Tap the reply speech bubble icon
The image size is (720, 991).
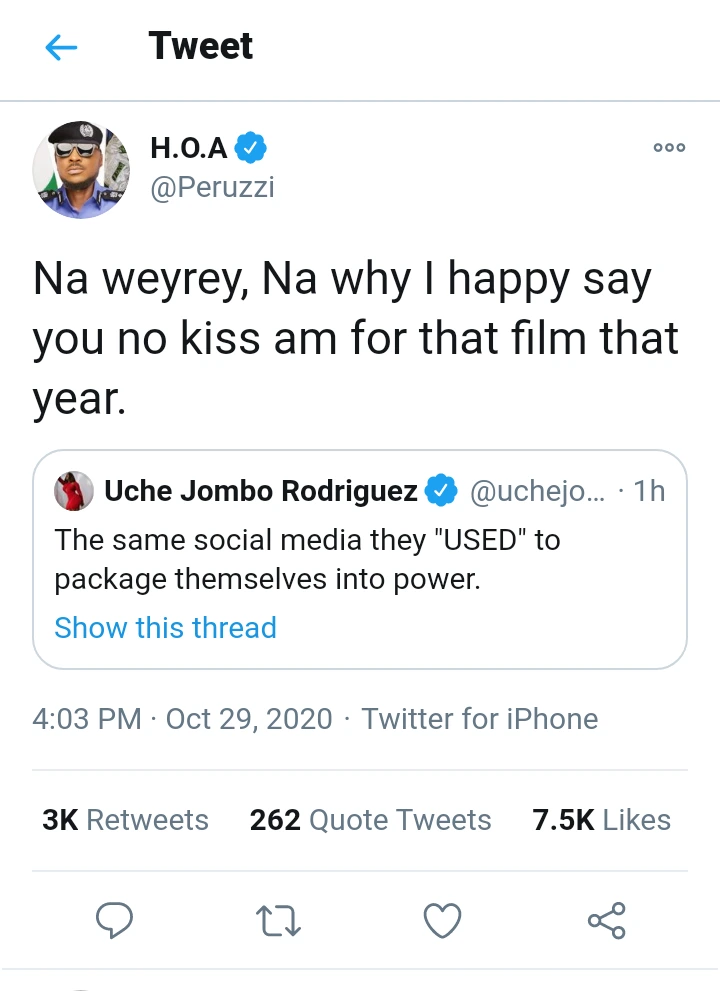115,920
